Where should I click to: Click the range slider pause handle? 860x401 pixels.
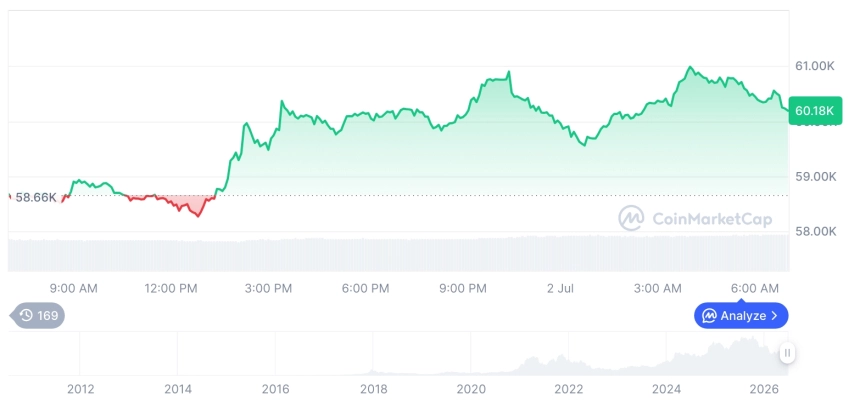point(787,353)
